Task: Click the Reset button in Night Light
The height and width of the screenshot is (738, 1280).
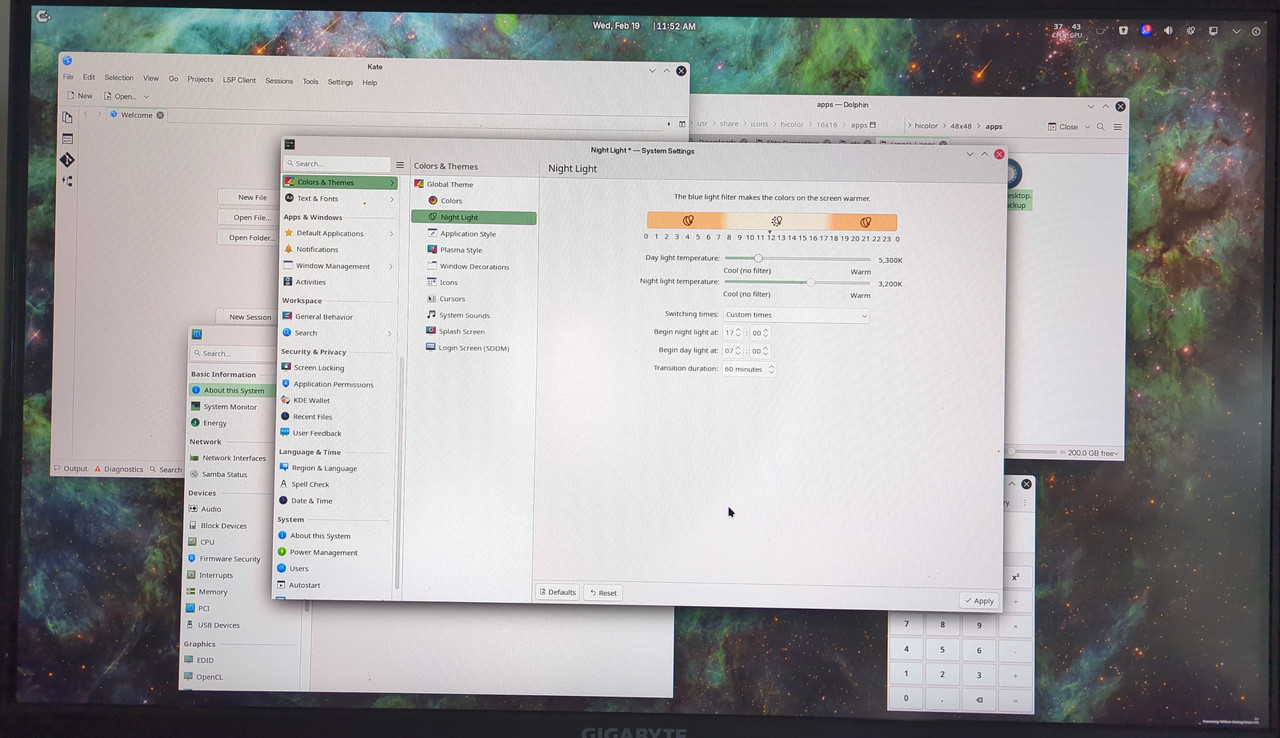Action: point(603,593)
